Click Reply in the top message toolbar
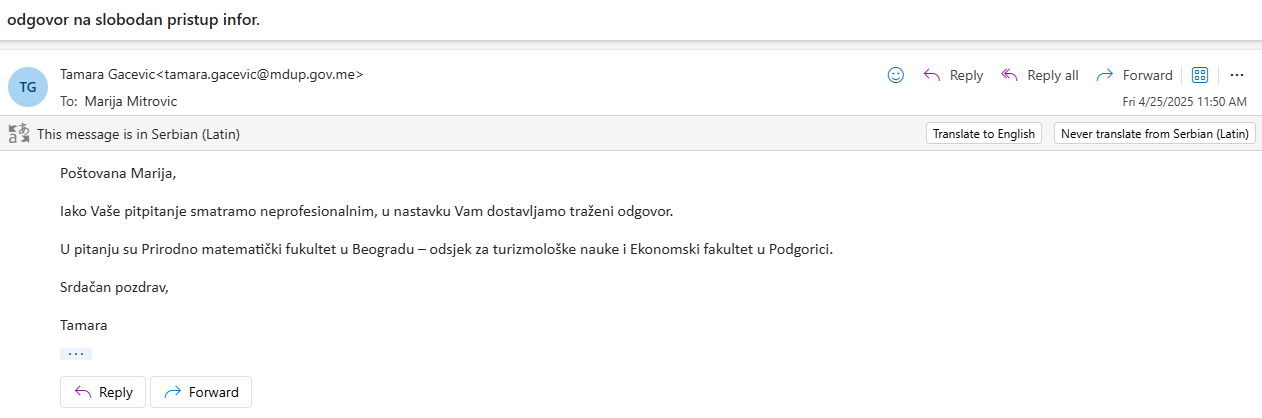 (x=953, y=75)
